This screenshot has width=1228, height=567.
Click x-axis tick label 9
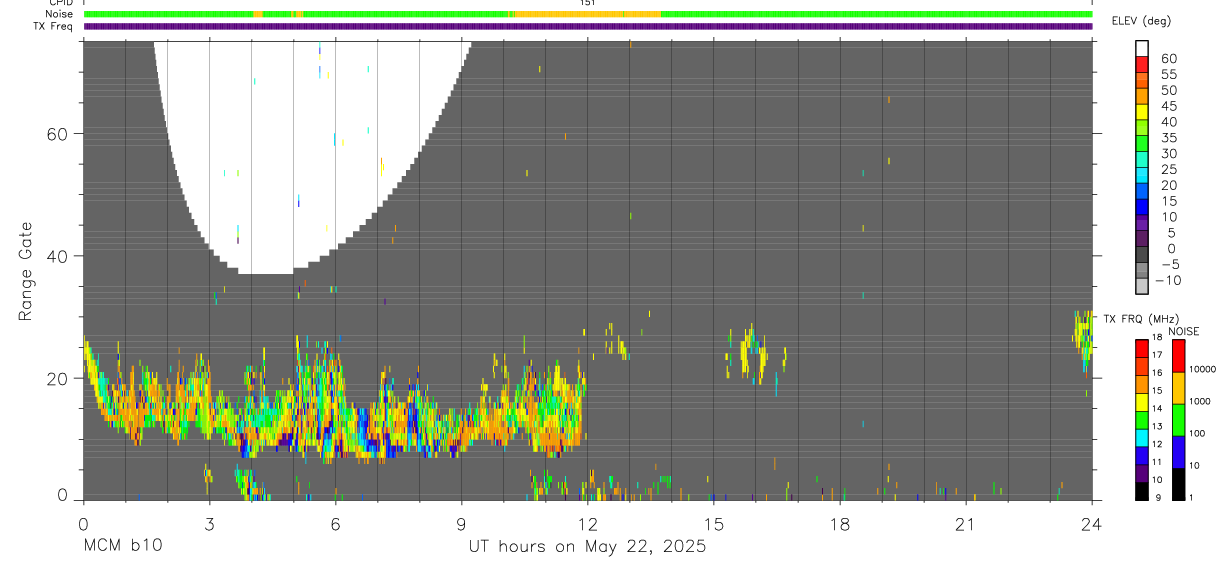pyautogui.click(x=461, y=523)
